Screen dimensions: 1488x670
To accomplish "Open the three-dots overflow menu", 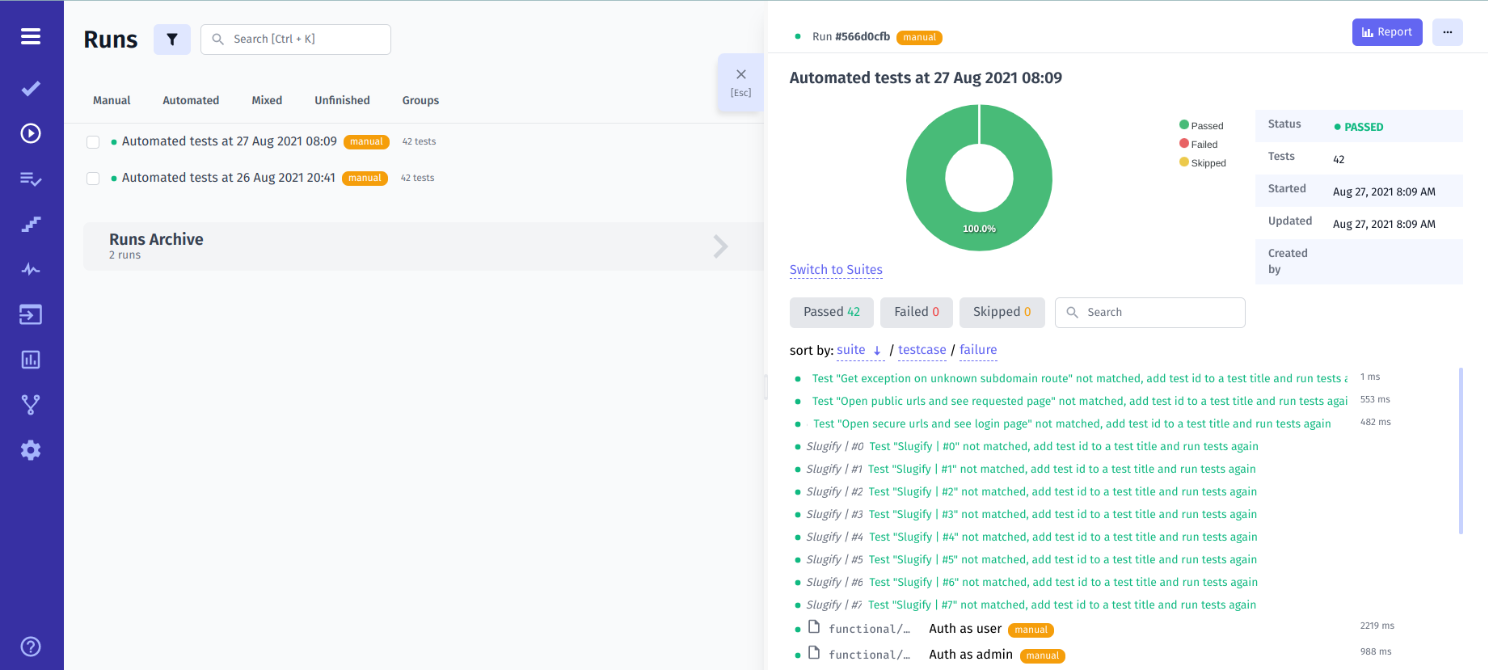I will tap(1447, 31).
